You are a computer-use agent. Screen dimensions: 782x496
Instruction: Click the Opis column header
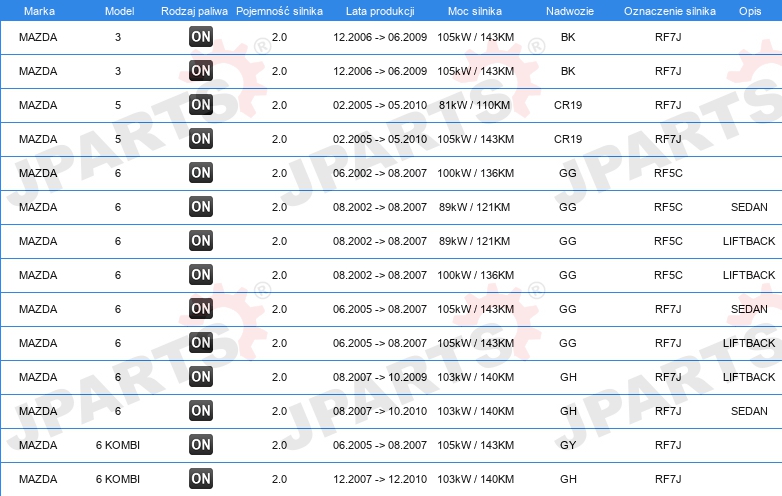(x=750, y=11)
